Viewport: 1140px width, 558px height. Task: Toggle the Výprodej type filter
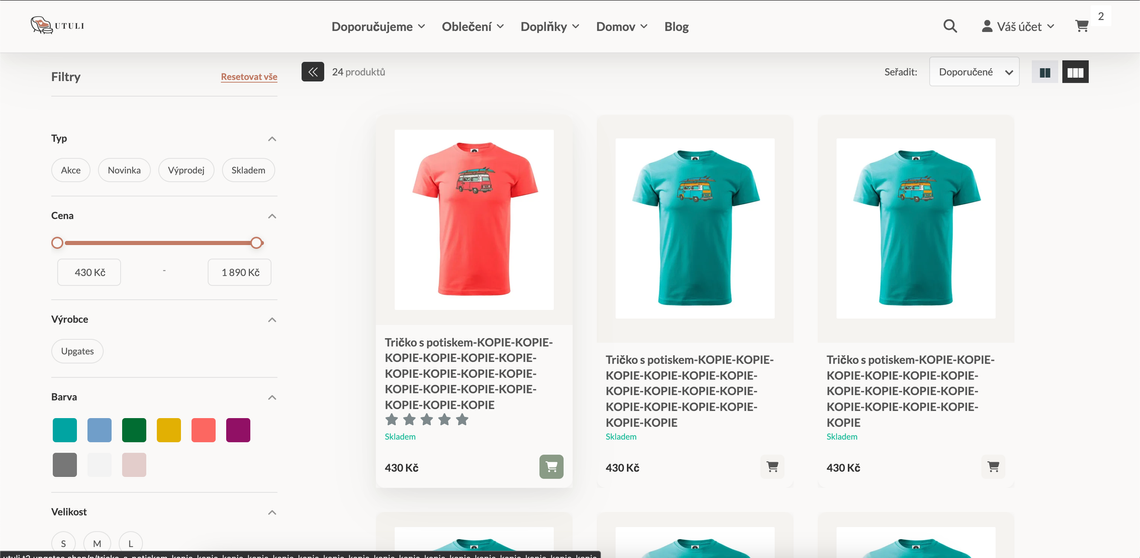(x=186, y=170)
